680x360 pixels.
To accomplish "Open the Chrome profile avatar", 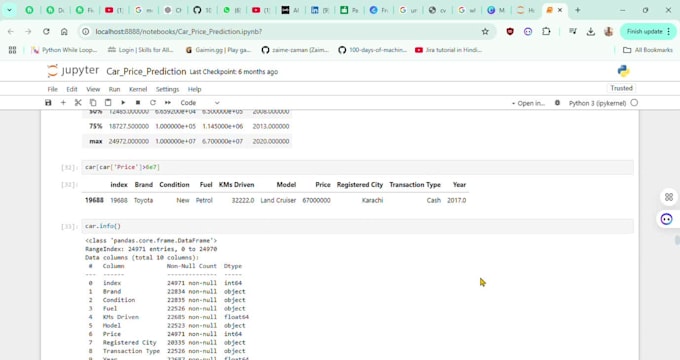I will [608, 32].
